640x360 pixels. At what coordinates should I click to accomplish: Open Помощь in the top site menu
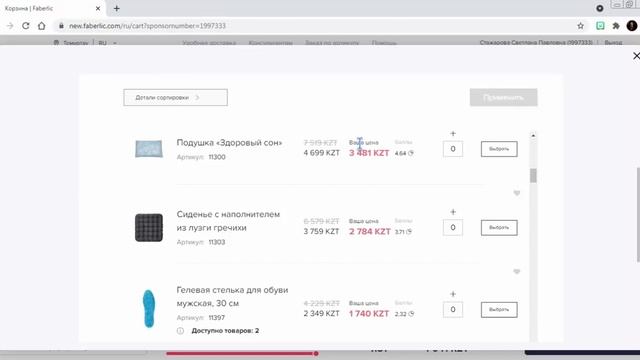point(384,43)
